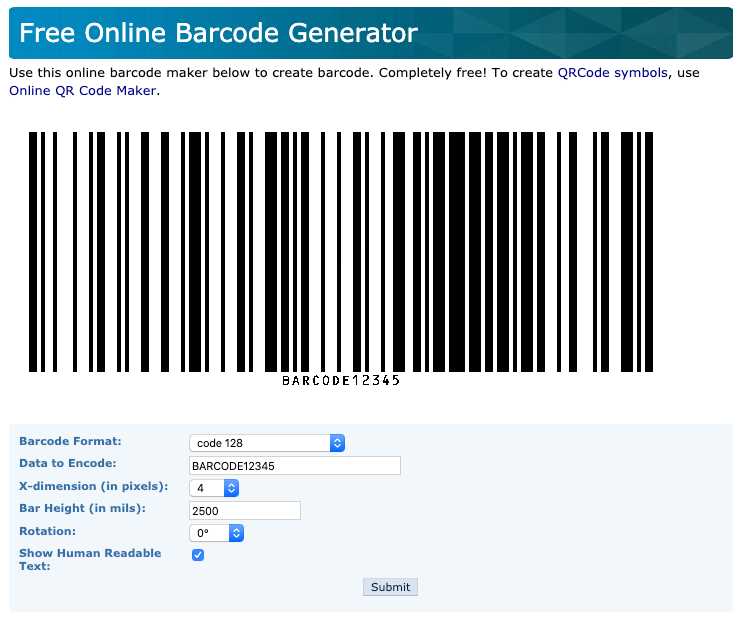Click the BARCODE12345 text under barcode
The width and height of the screenshot is (745, 620).
pos(341,381)
